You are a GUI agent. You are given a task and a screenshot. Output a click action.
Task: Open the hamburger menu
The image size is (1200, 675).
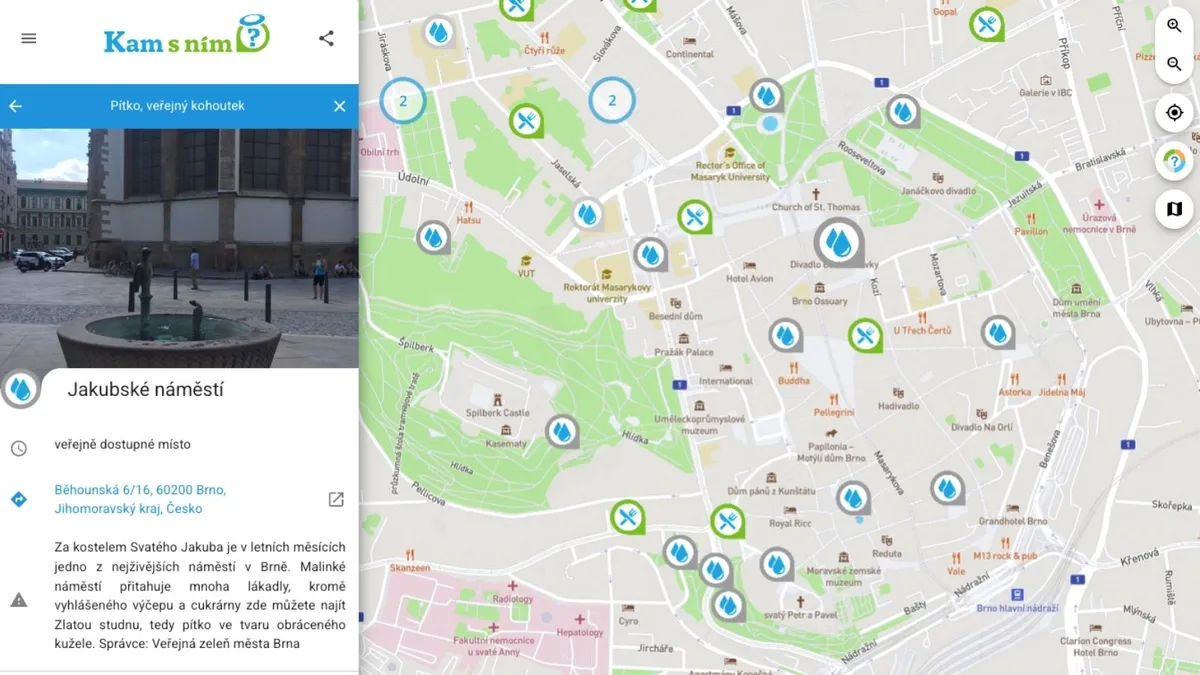pyautogui.click(x=28, y=38)
